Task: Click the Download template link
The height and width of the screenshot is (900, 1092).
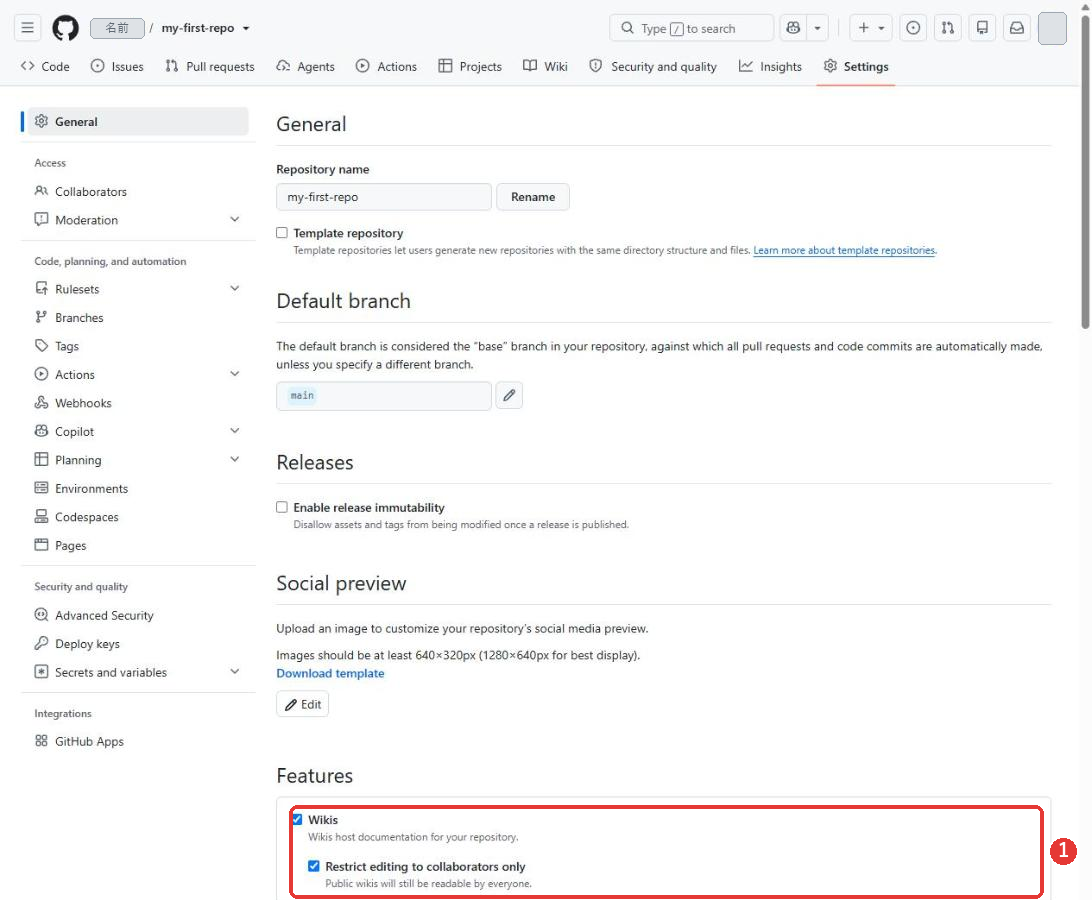Action: click(330, 674)
